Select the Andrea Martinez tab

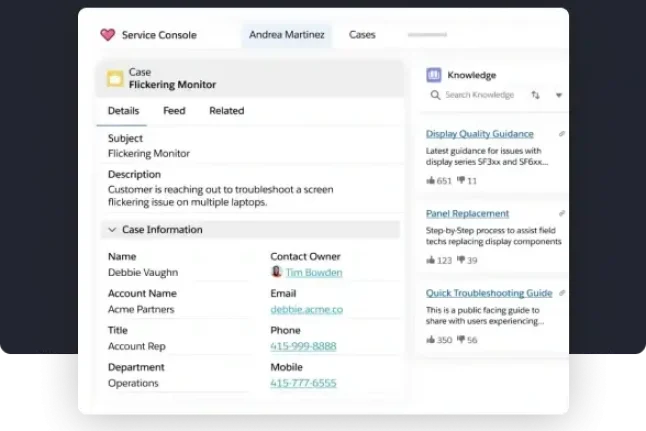(x=287, y=35)
